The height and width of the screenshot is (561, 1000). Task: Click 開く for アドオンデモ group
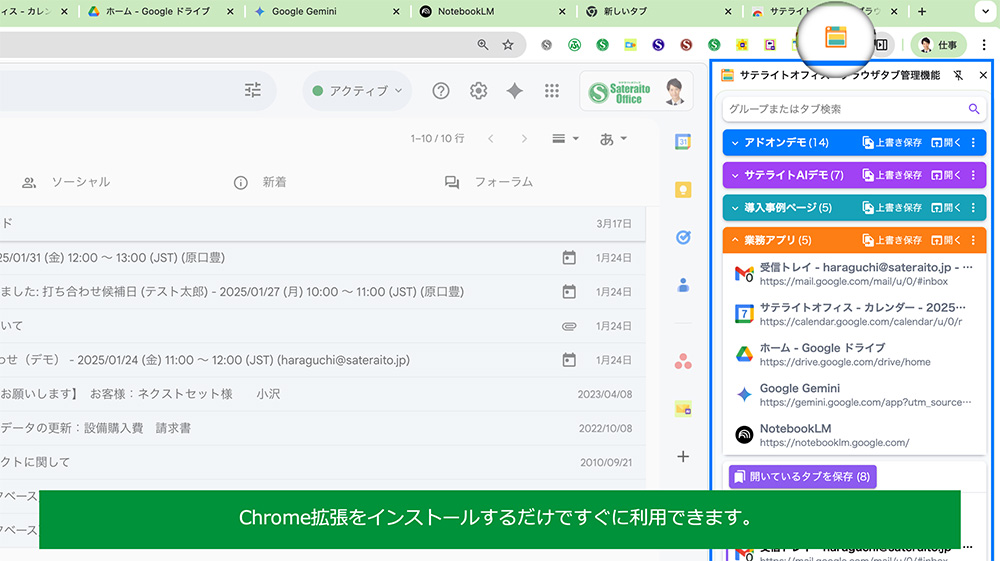946,143
